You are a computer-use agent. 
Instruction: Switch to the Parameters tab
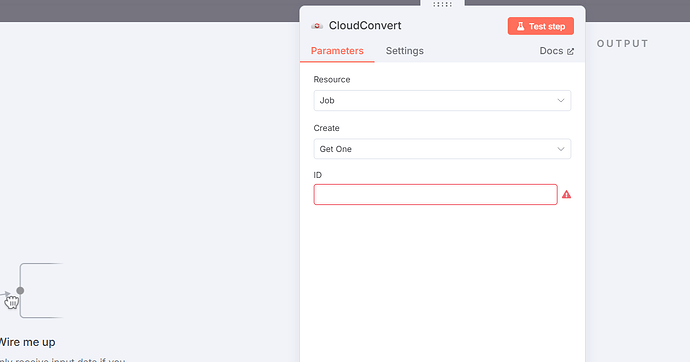[x=337, y=51]
